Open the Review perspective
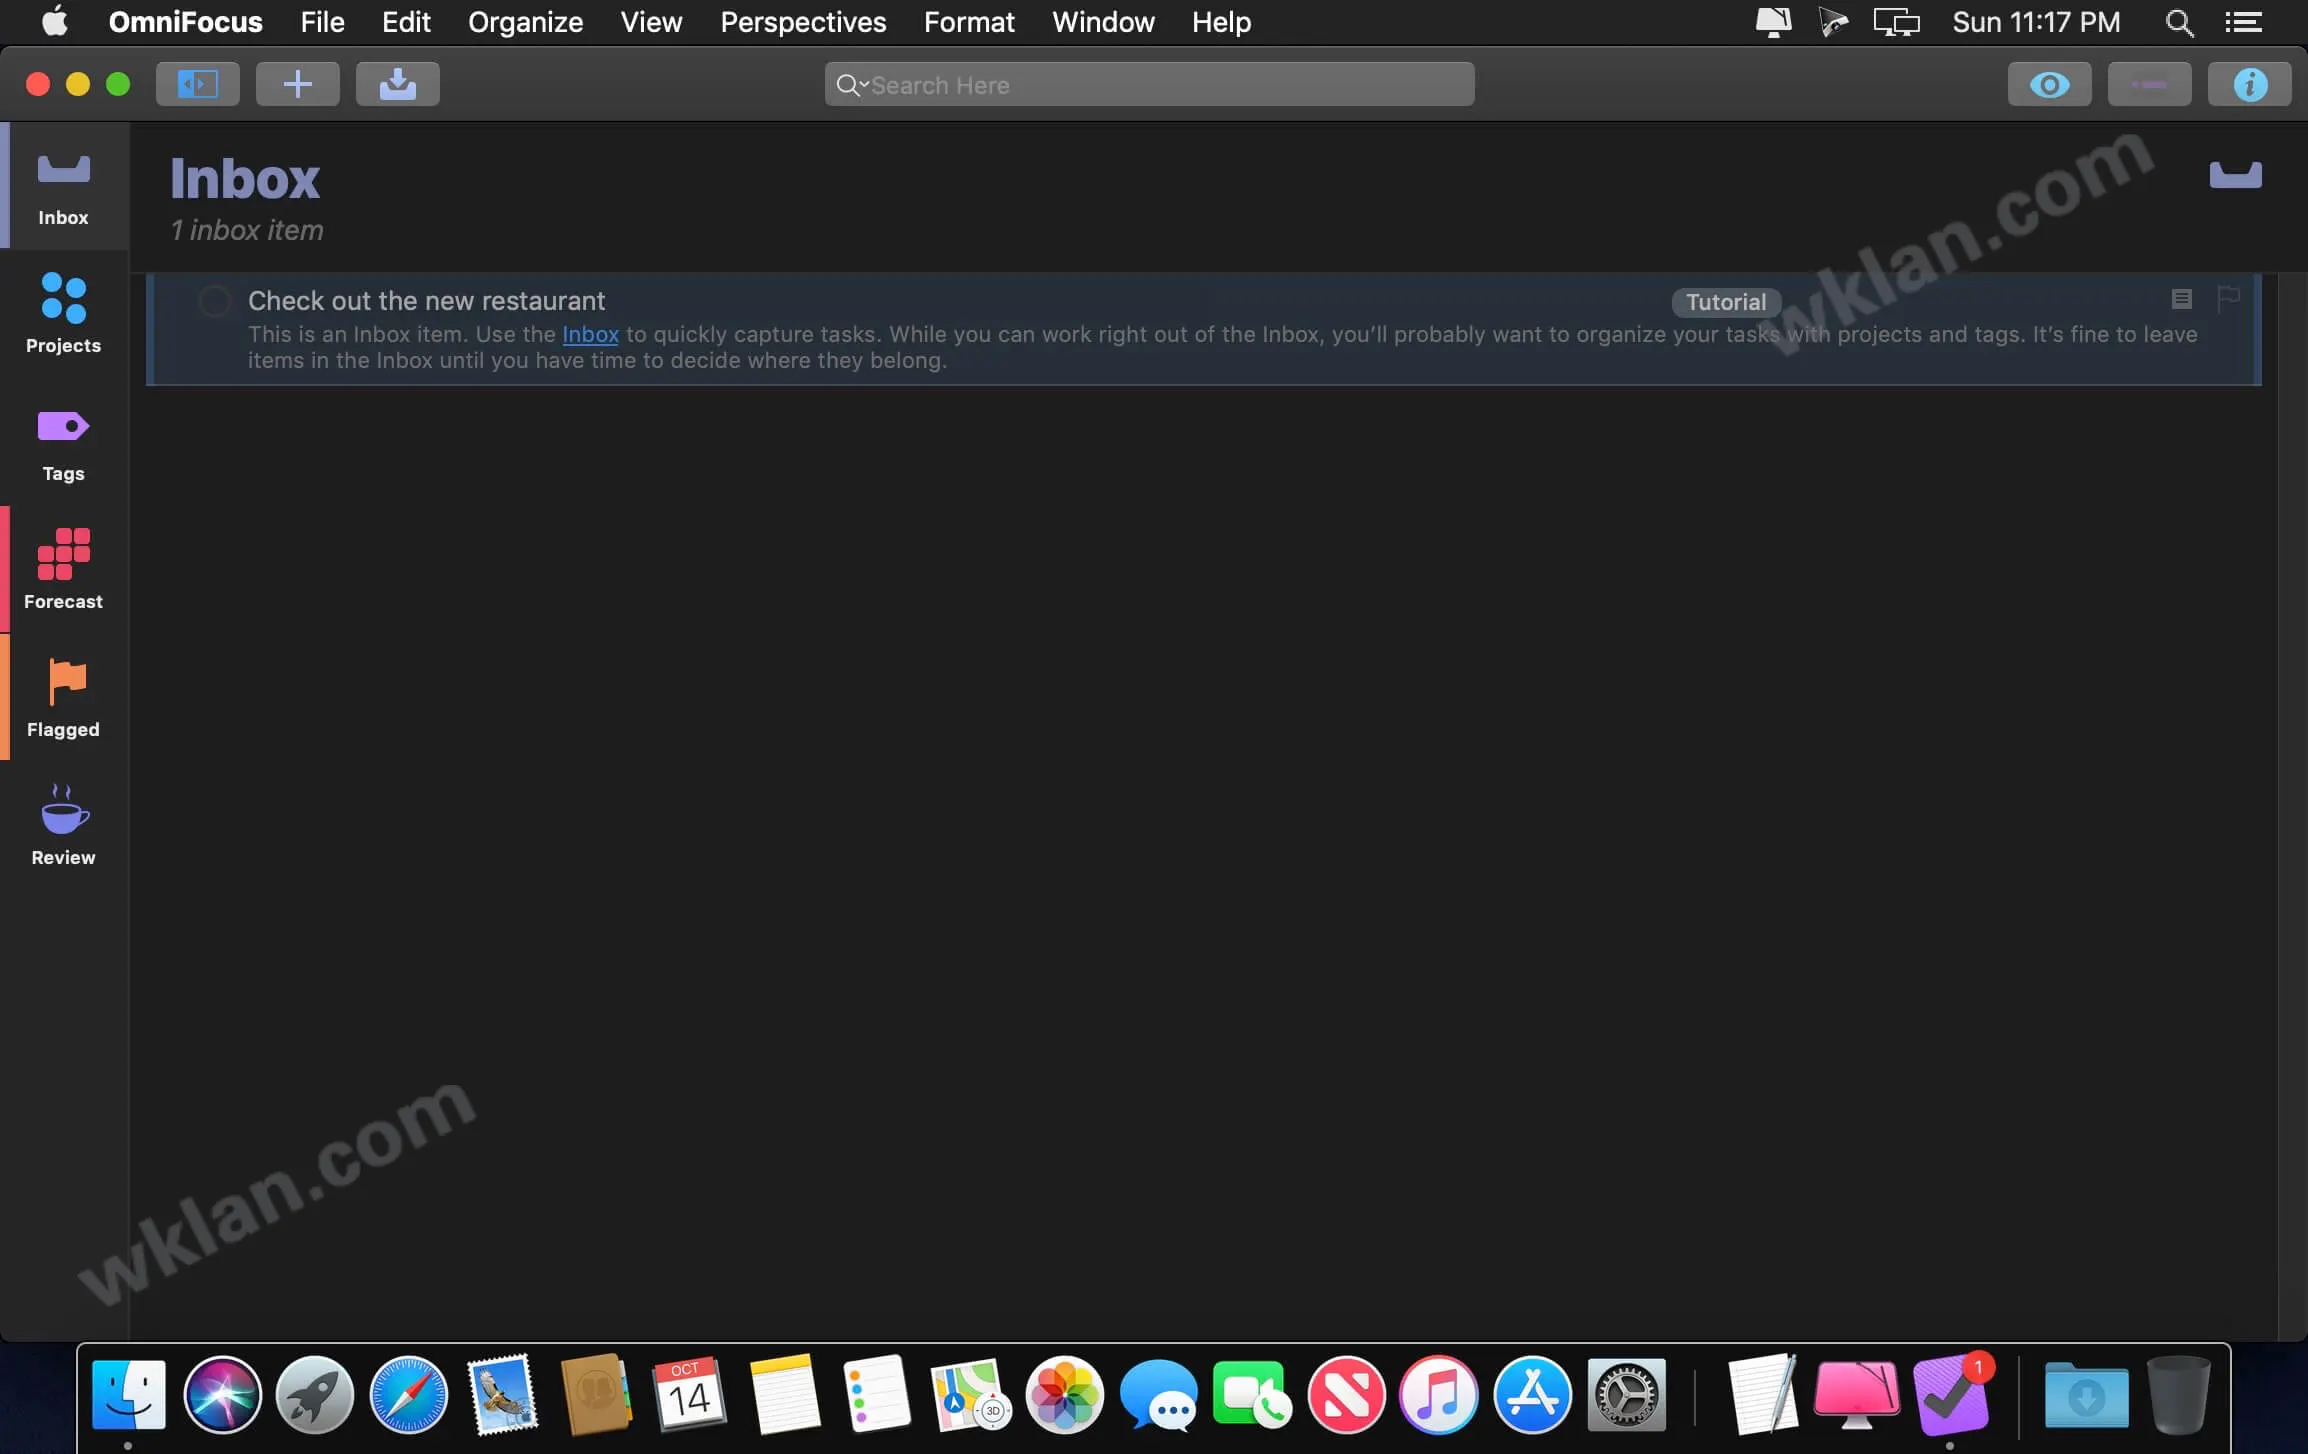2308x1454 pixels. (64, 826)
